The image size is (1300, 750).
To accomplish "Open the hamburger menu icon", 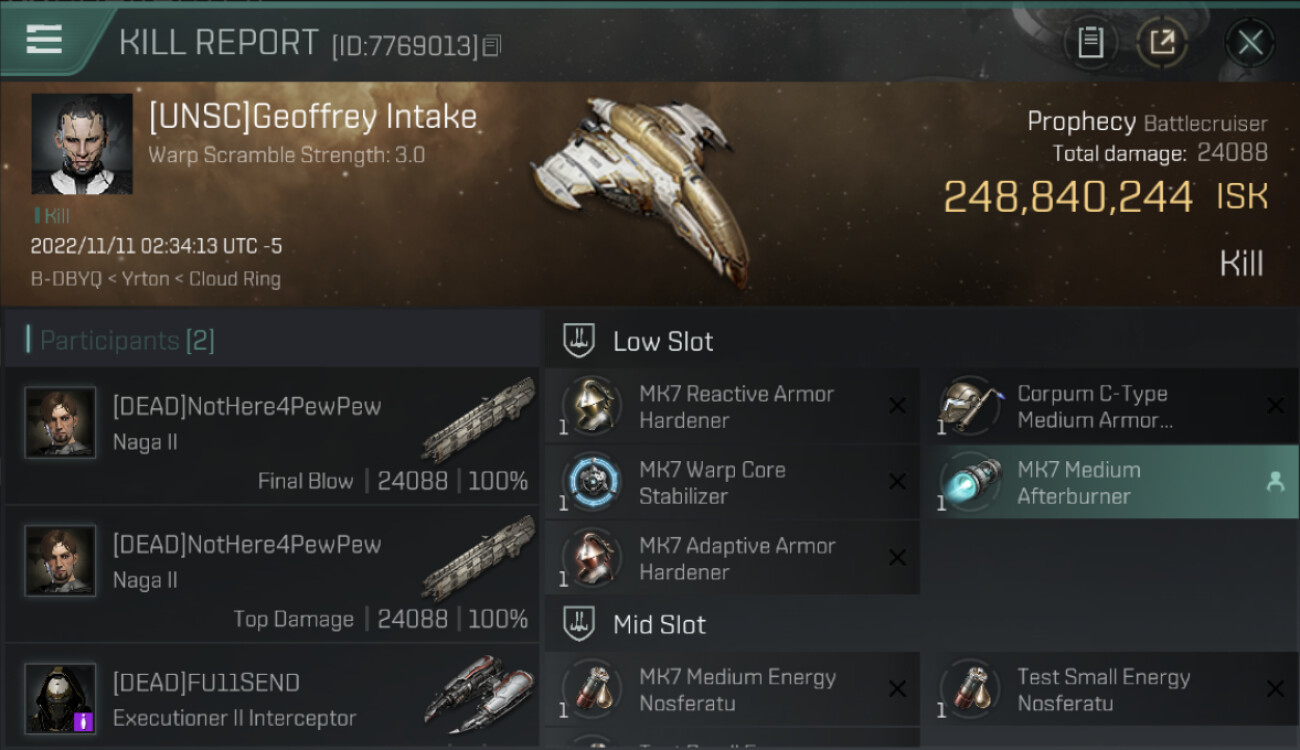I will [44, 39].
